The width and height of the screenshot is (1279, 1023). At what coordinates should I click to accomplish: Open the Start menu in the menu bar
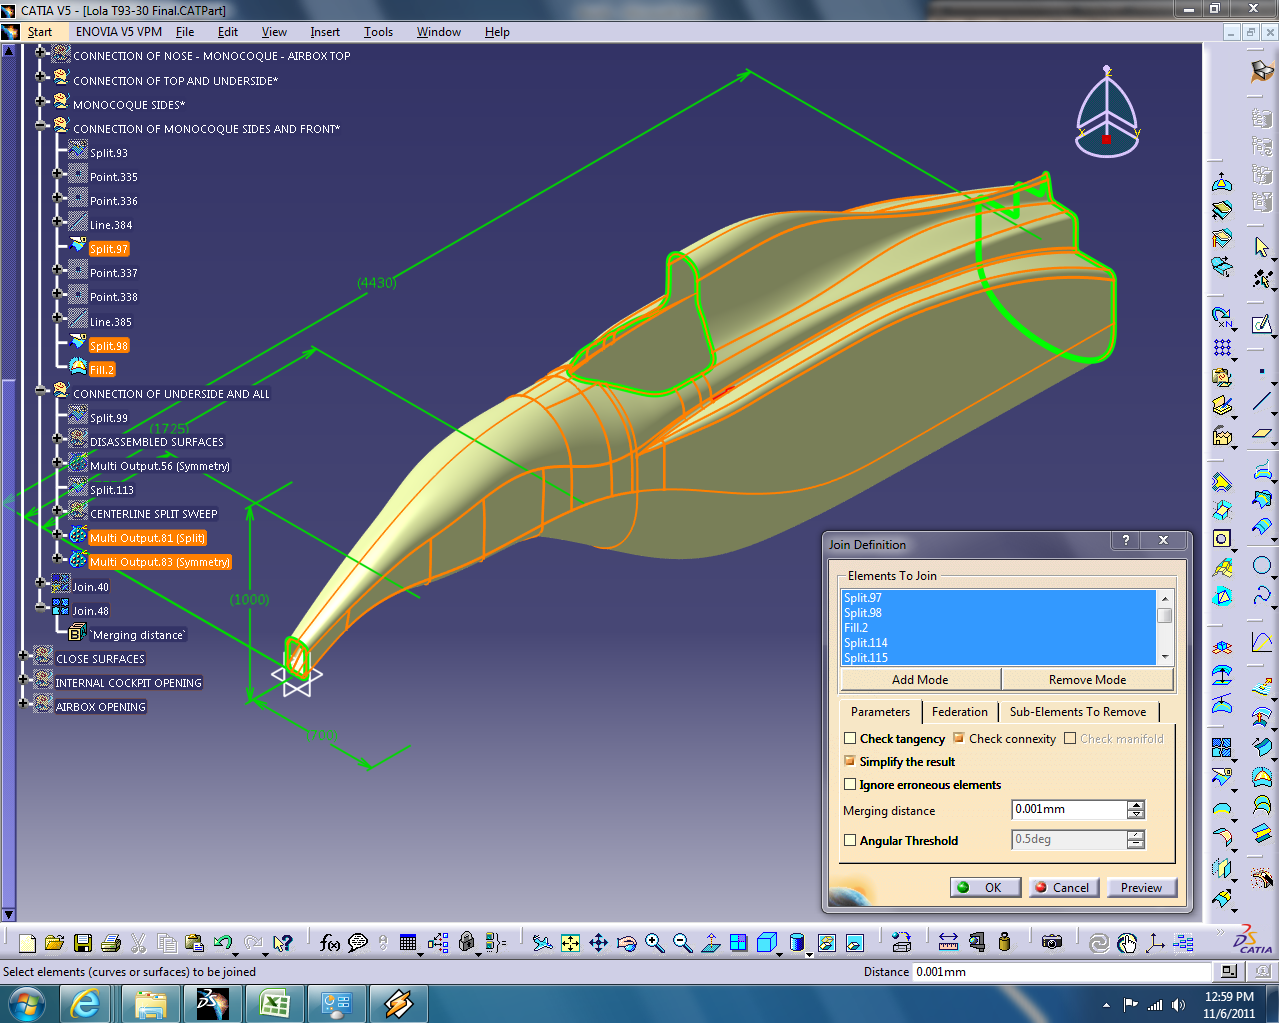pyautogui.click(x=40, y=32)
